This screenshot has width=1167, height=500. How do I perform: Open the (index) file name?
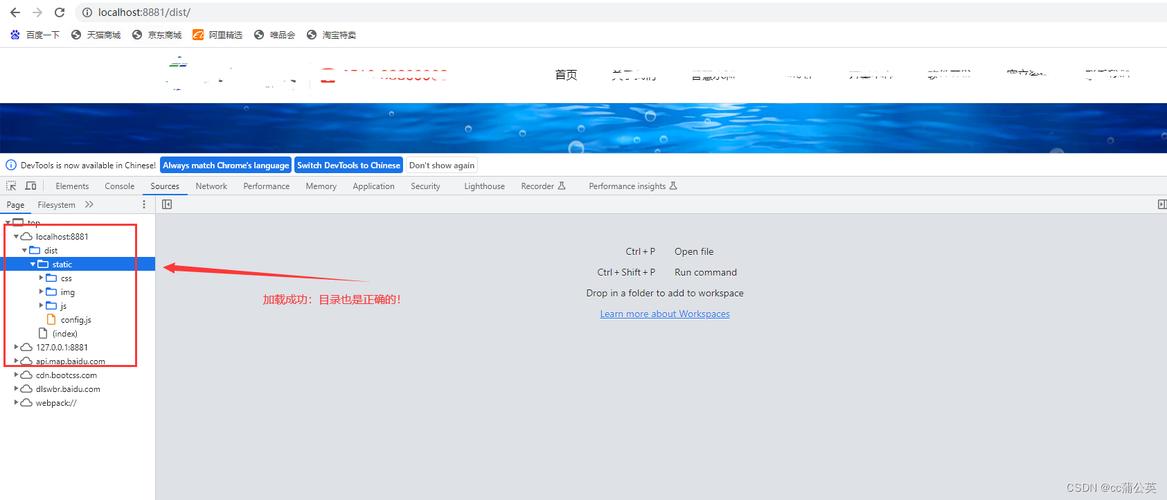tap(65, 333)
